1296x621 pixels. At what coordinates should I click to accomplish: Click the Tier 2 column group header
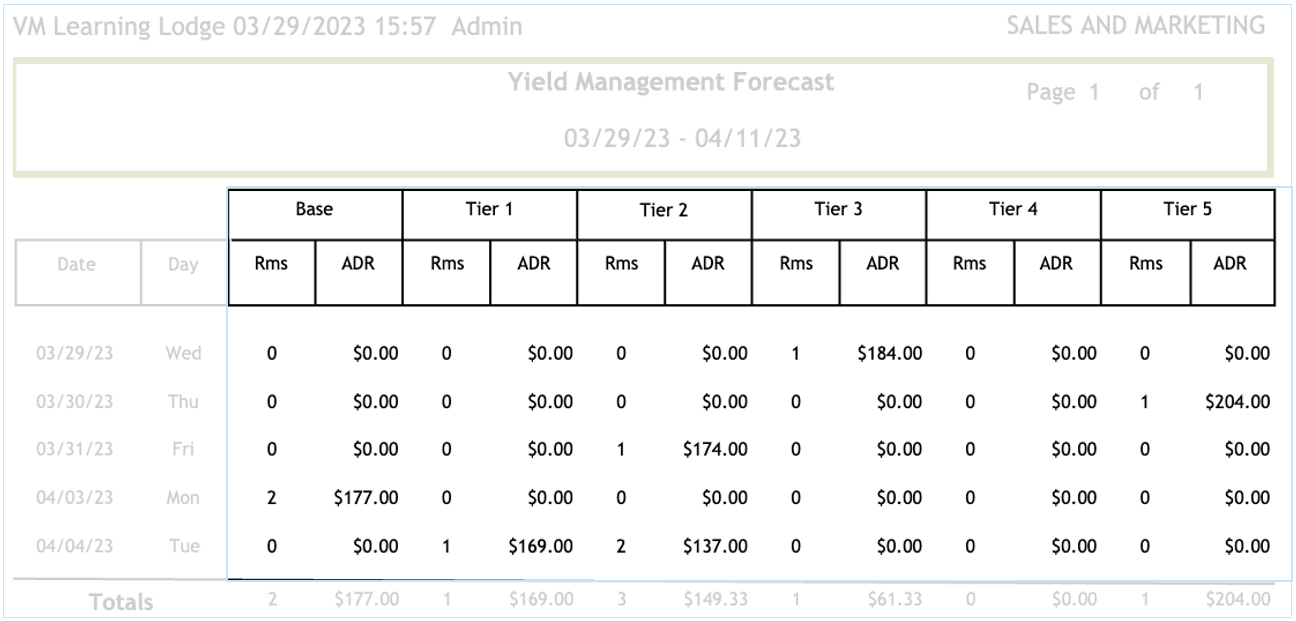coord(664,213)
